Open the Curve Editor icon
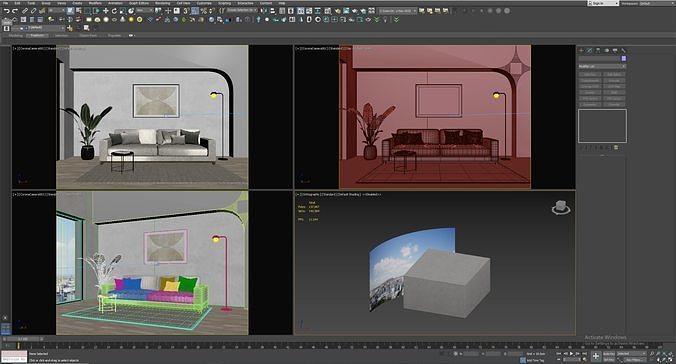This screenshot has width=676, height=364. tap(309, 11)
